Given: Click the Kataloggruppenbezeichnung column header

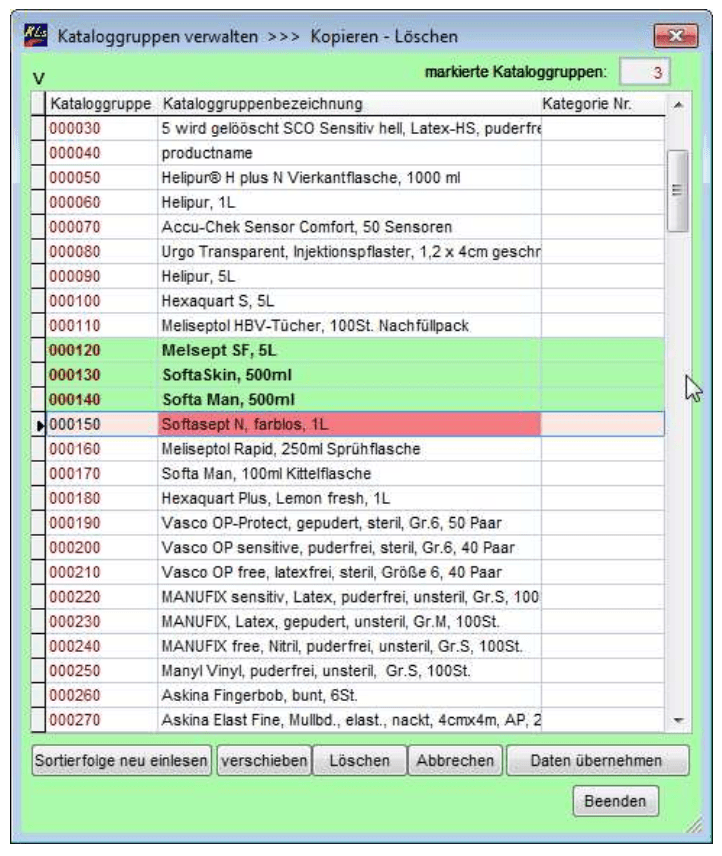Looking at the screenshot, I should tap(349, 104).
